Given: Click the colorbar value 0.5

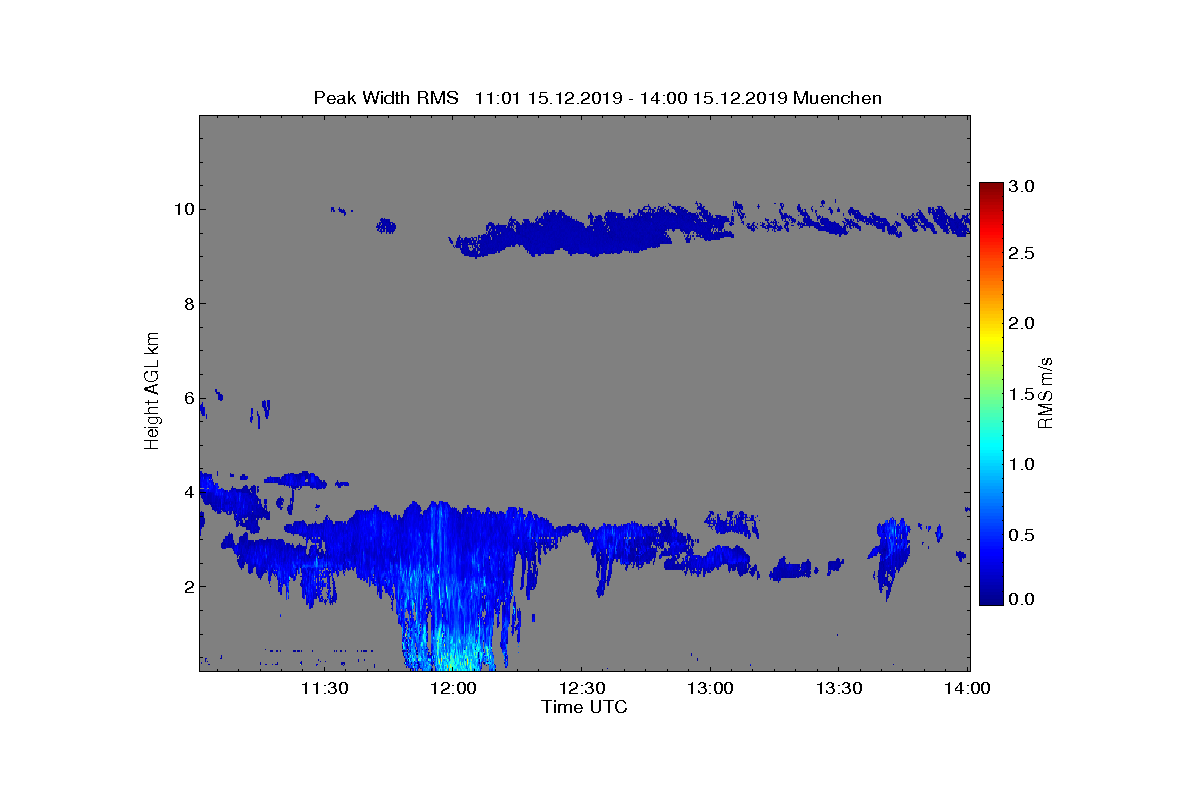Looking at the screenshot, I should click(1021, 535).
